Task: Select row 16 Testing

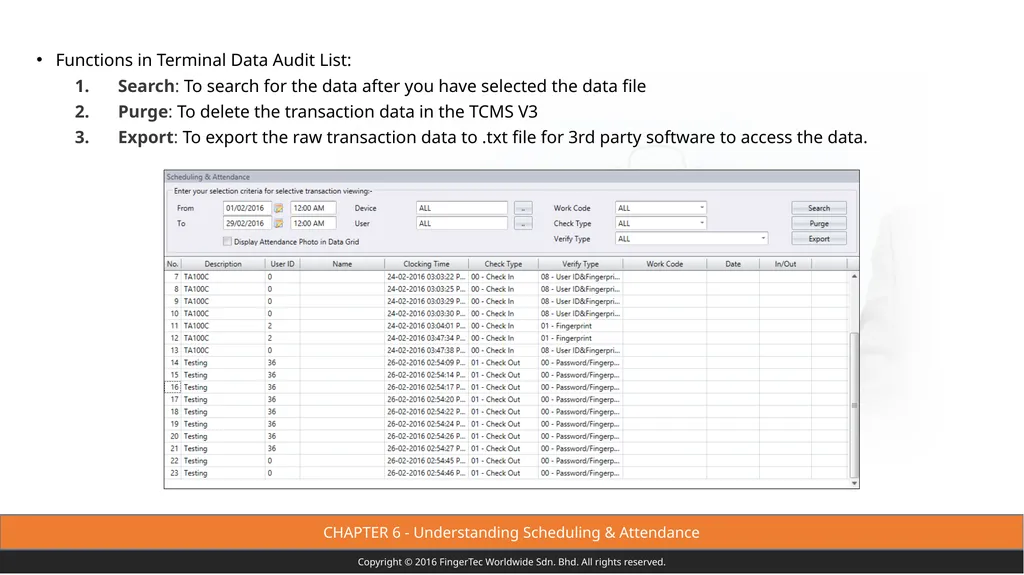Action: pos(506,387)
